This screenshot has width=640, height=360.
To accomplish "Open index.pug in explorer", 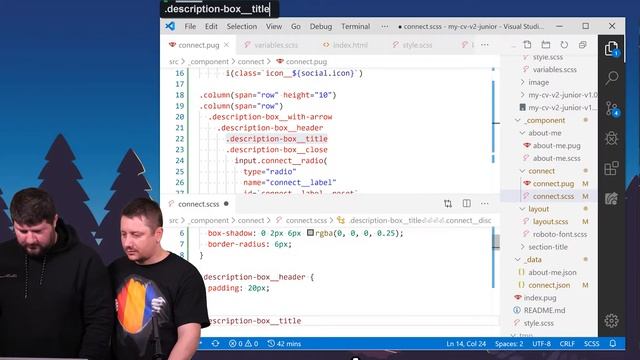I will [540, 298].
